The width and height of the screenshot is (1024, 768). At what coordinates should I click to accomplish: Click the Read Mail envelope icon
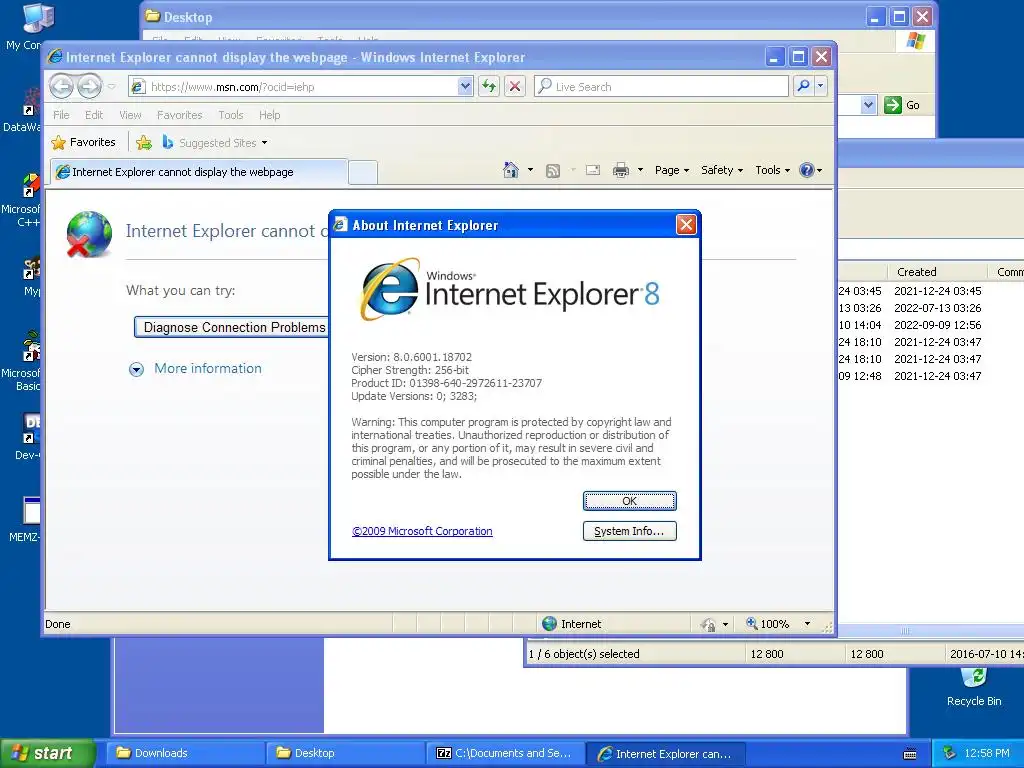(x=593, y=170)
